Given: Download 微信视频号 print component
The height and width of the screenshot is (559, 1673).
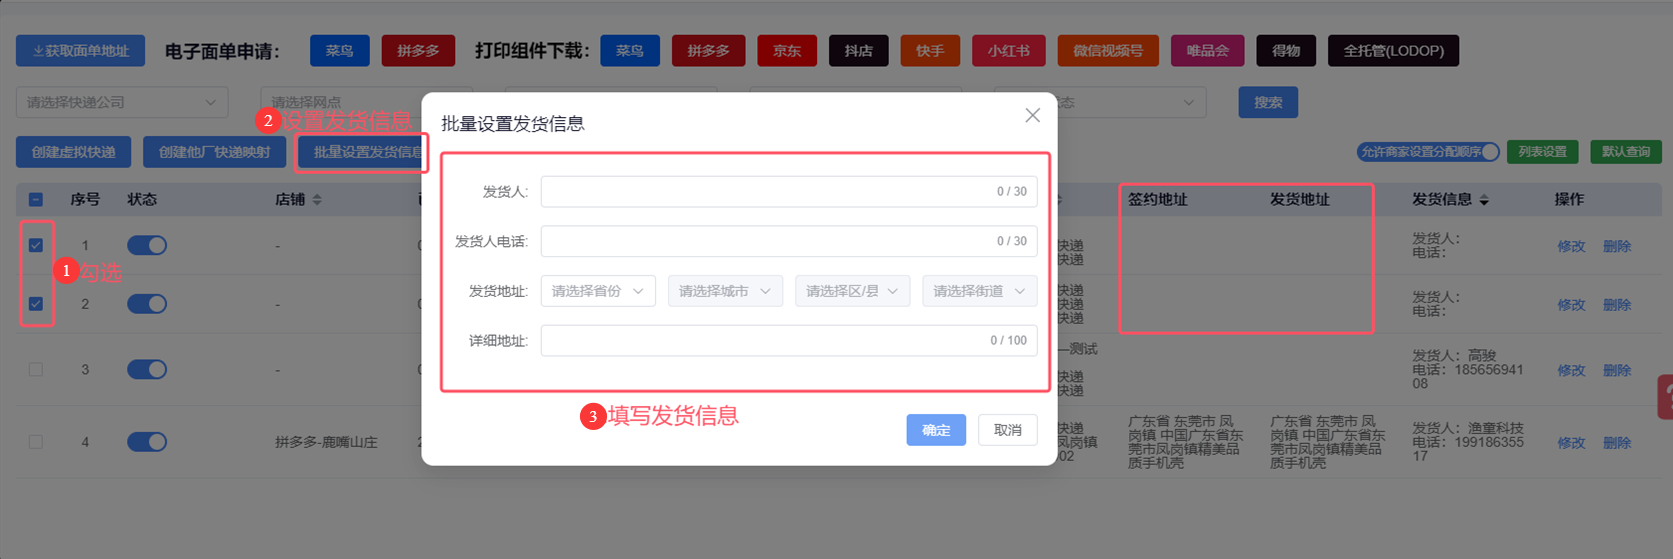Looking at the screenshot, I should click(1108, 51).
